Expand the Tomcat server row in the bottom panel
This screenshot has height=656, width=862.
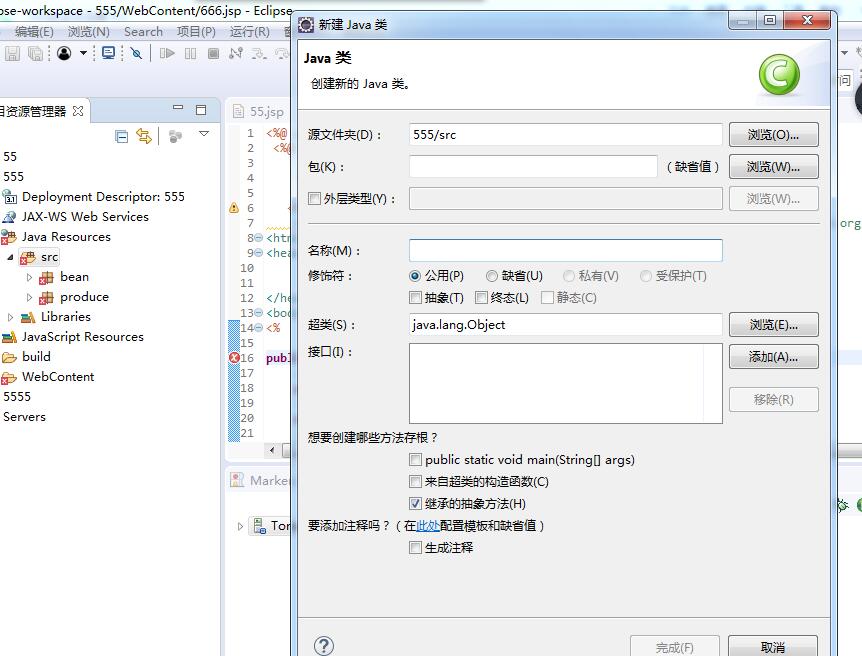pyautogui.click(x=240, y=526)
